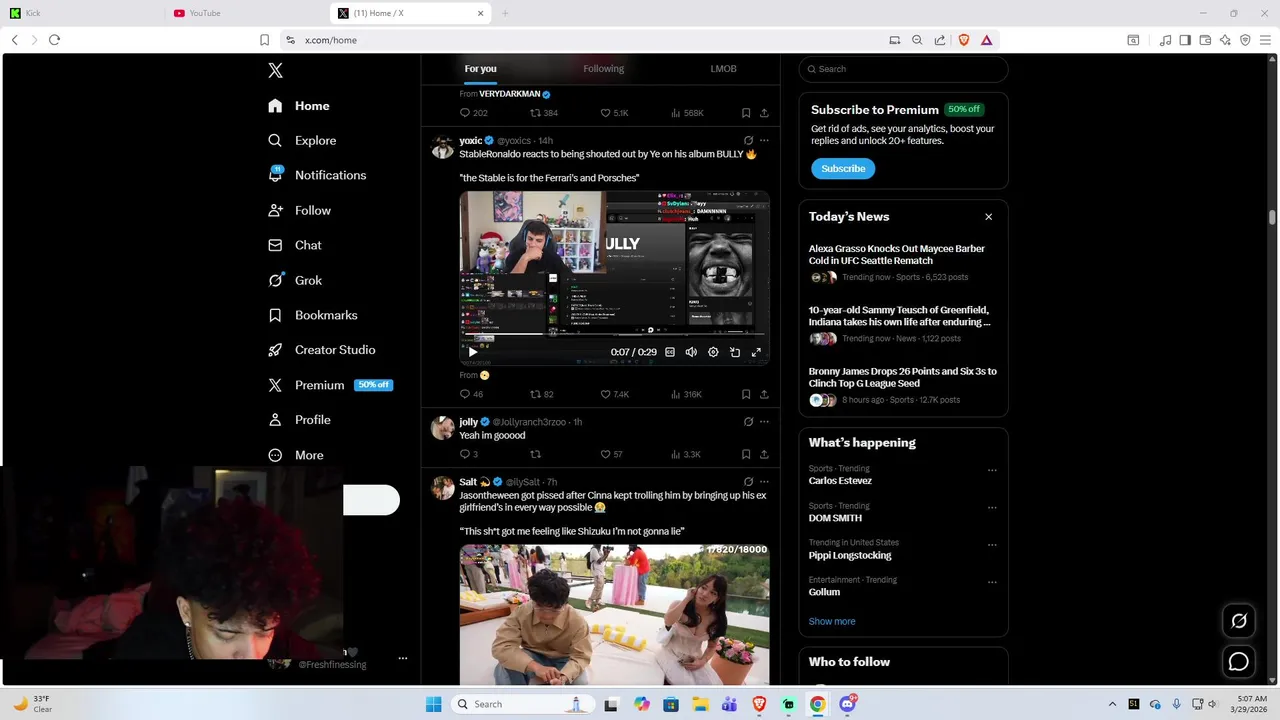
Task: Like the yoxic post
Action: point(614,394)
